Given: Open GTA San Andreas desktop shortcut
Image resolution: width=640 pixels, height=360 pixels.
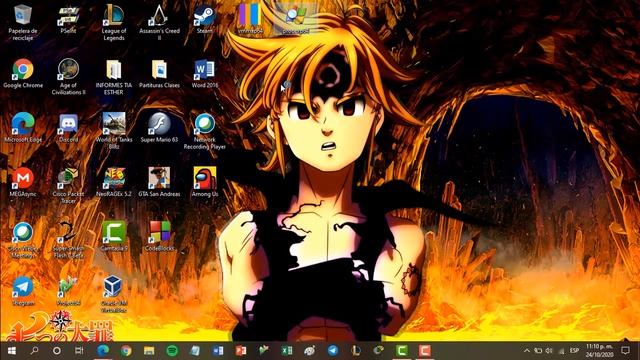Looking at the screenshot, I should click(x=159, y=182).
